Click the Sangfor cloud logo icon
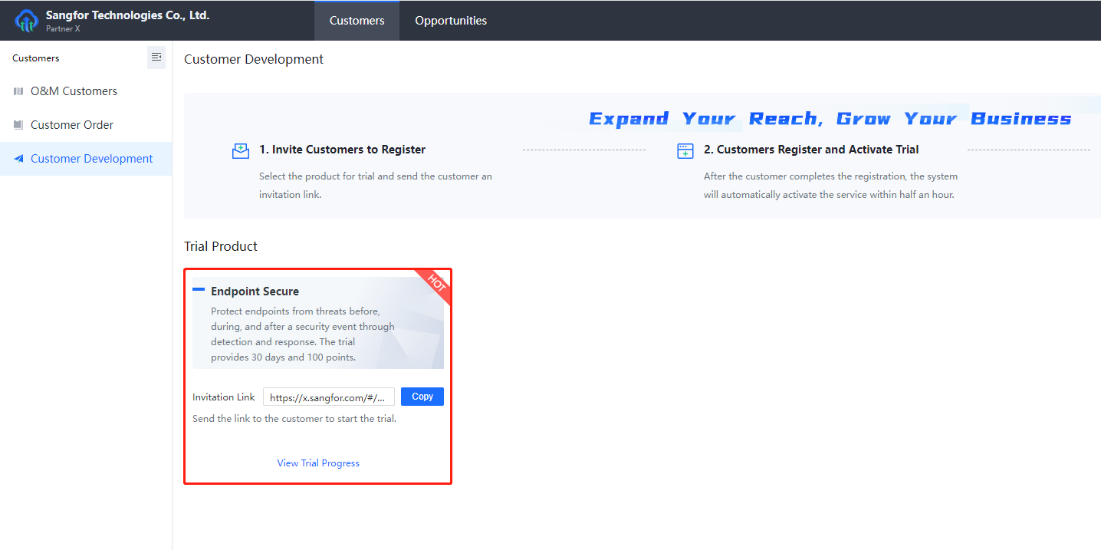 pos(26,20)
